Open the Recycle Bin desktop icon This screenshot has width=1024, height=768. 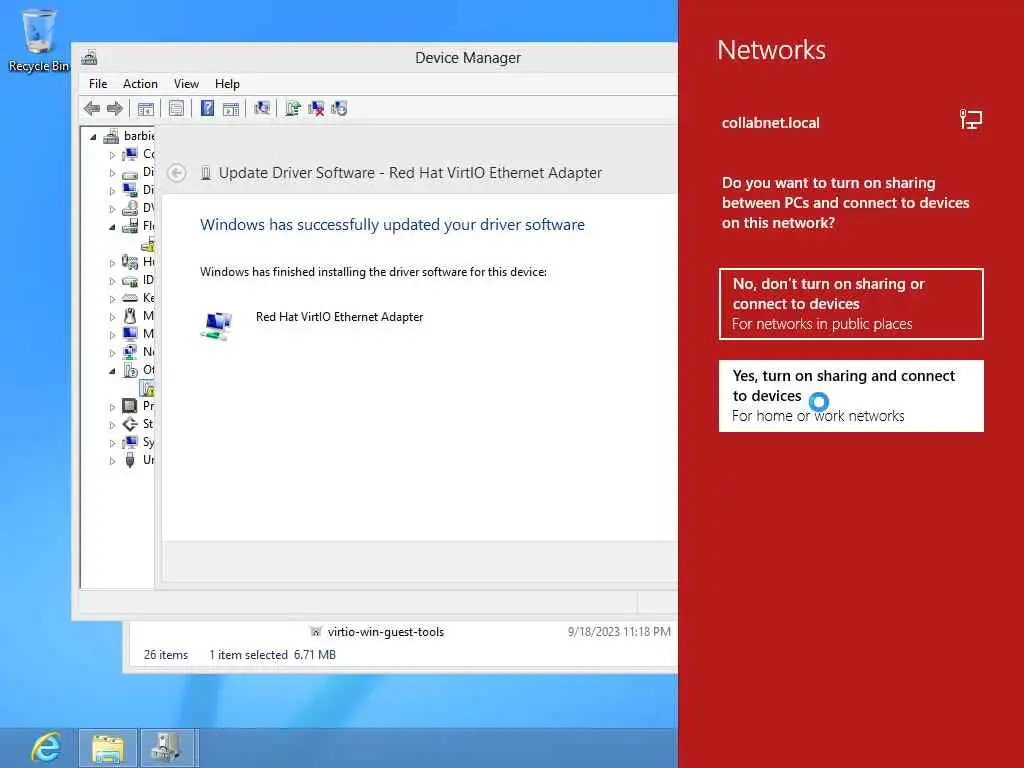(x=39, y=40)
